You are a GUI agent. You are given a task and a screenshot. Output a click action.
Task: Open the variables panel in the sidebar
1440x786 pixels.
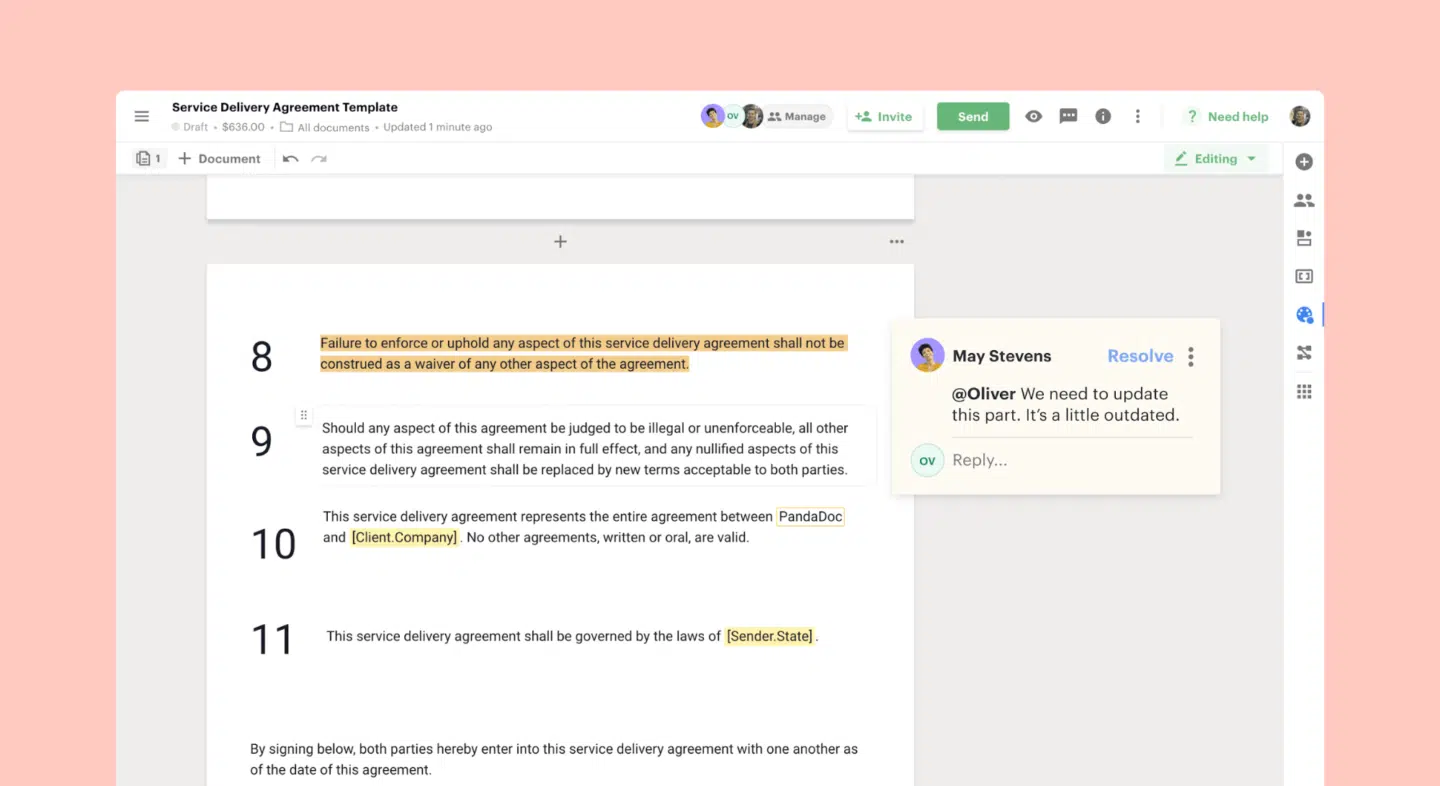point(1304,276)
